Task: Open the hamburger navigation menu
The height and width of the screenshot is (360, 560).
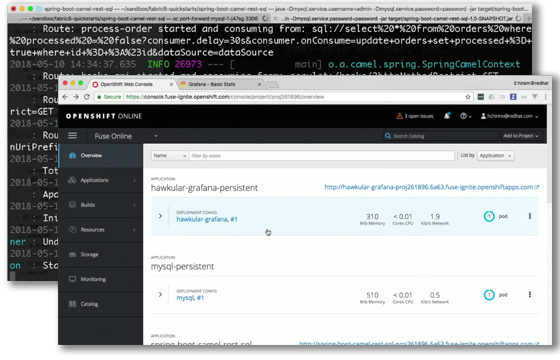Action: coord(72,135)
